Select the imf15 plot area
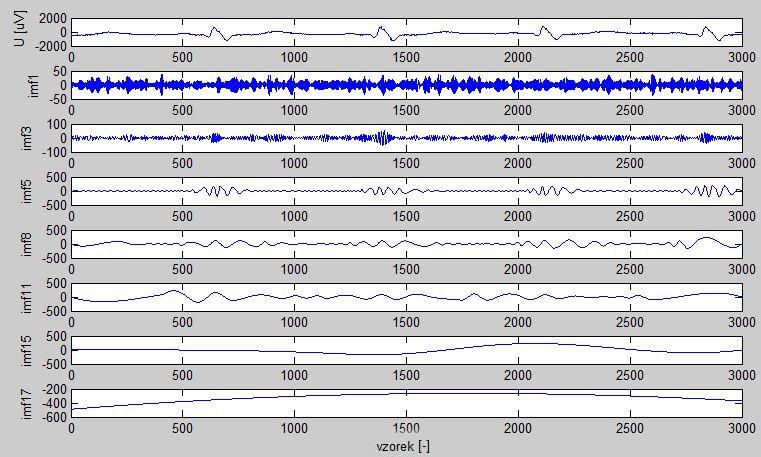 pyautogui.click(x=407, y=350)
